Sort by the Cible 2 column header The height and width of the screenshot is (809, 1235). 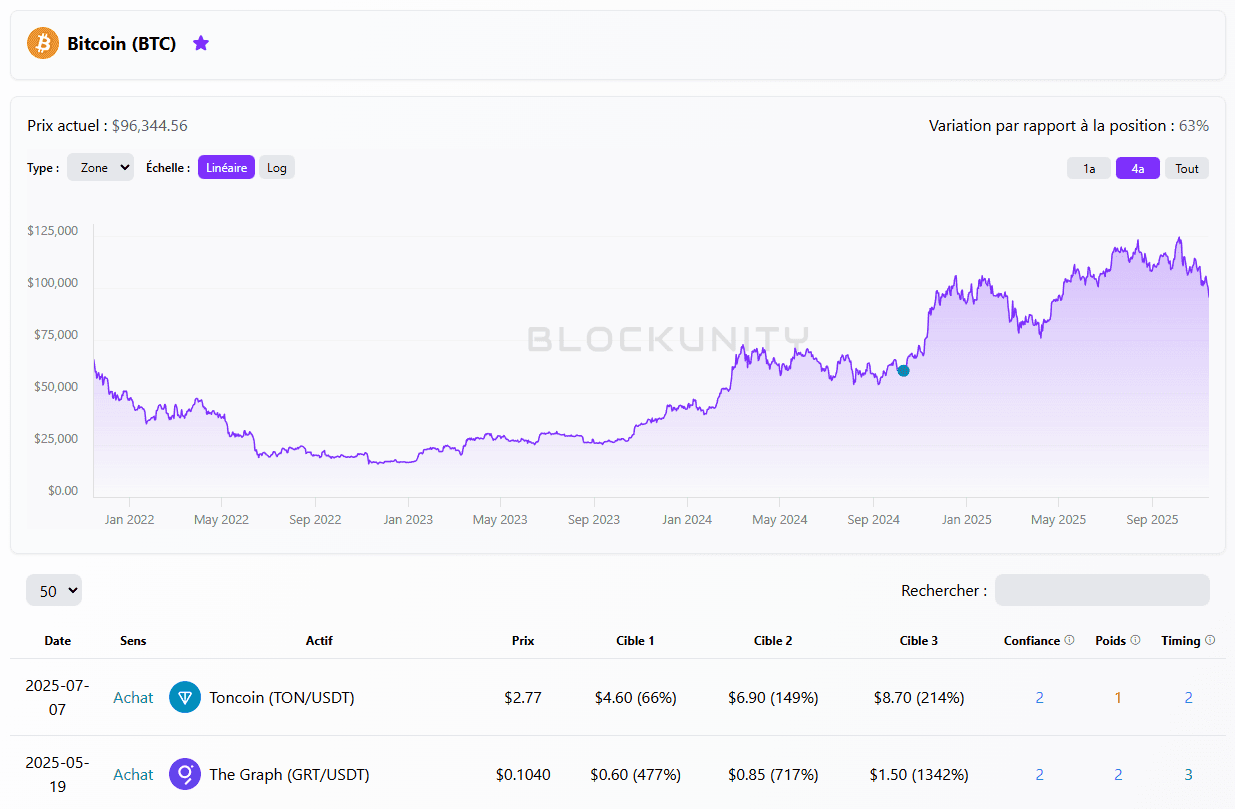773,640
